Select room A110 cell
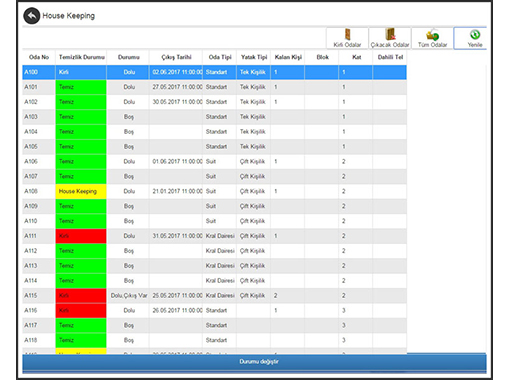 click(x=39, y=221)
